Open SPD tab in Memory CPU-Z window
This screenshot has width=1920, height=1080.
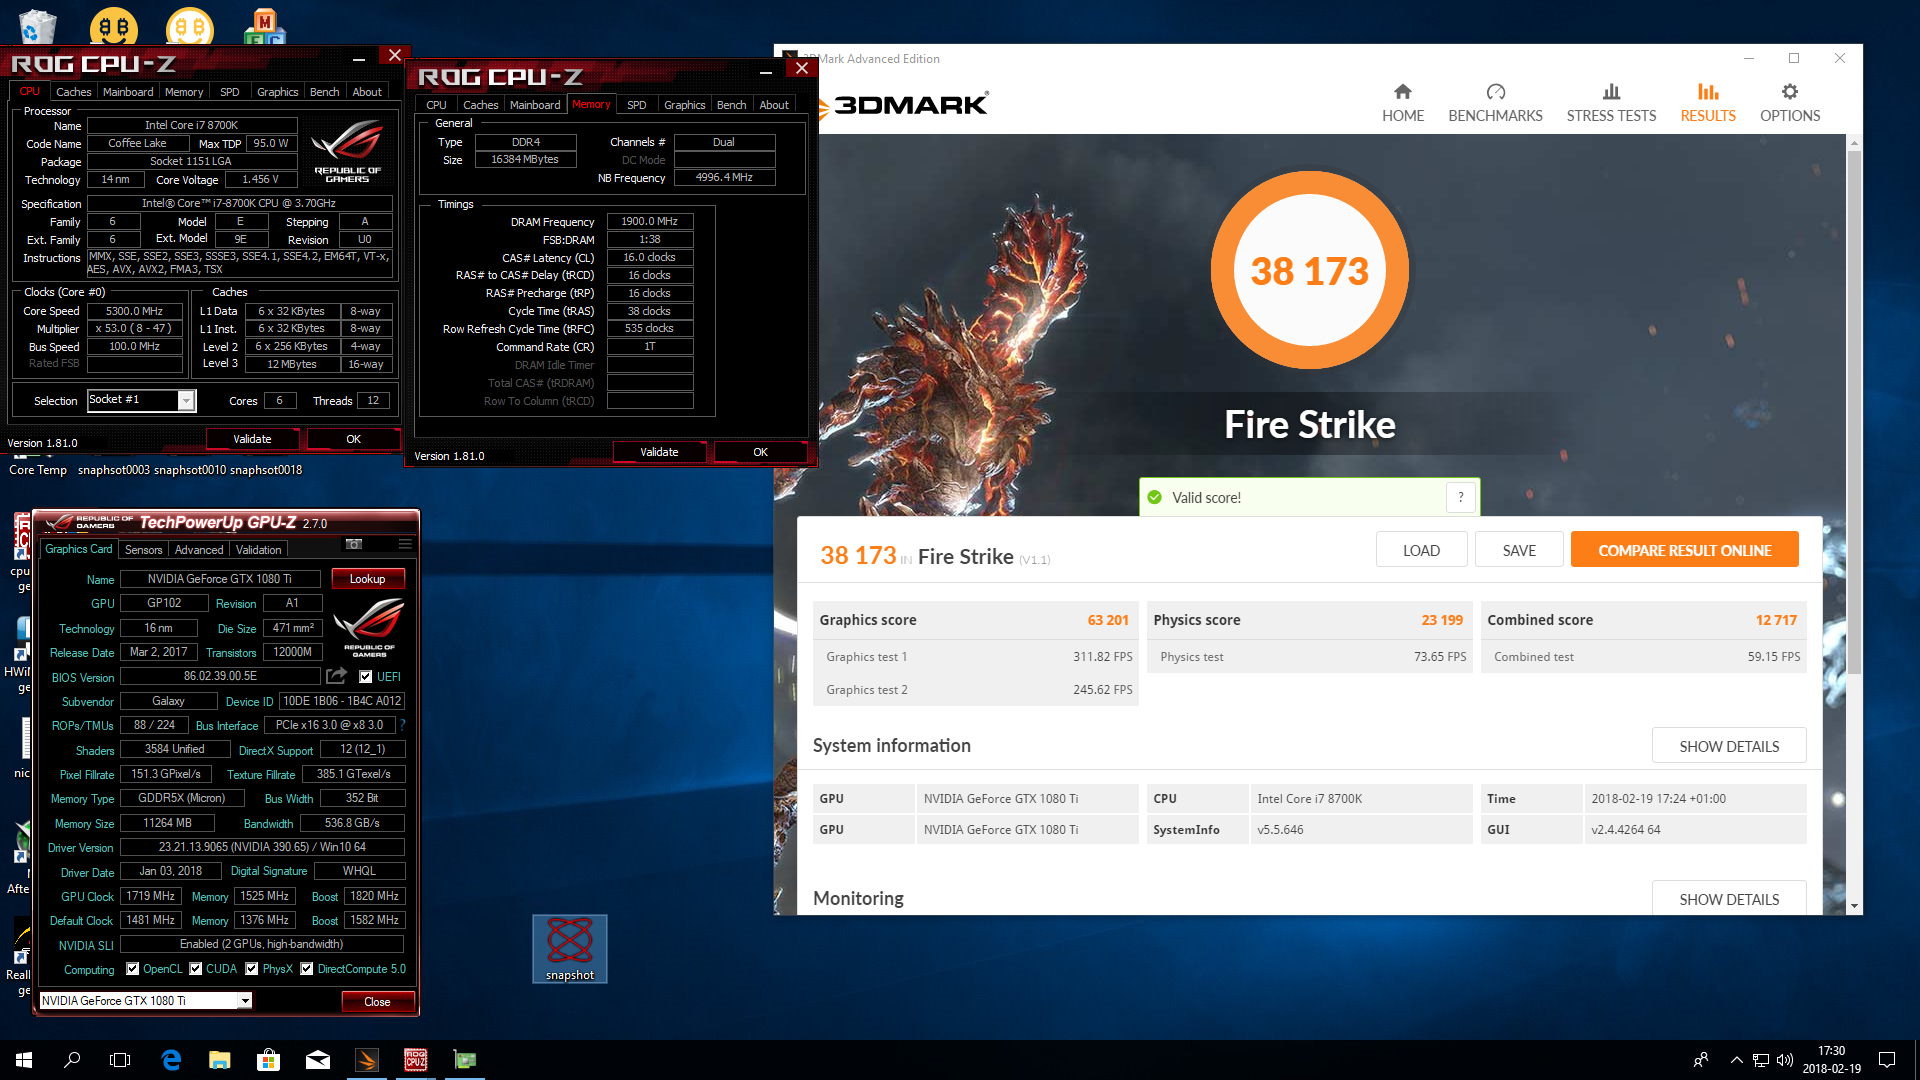click(637, 105)
